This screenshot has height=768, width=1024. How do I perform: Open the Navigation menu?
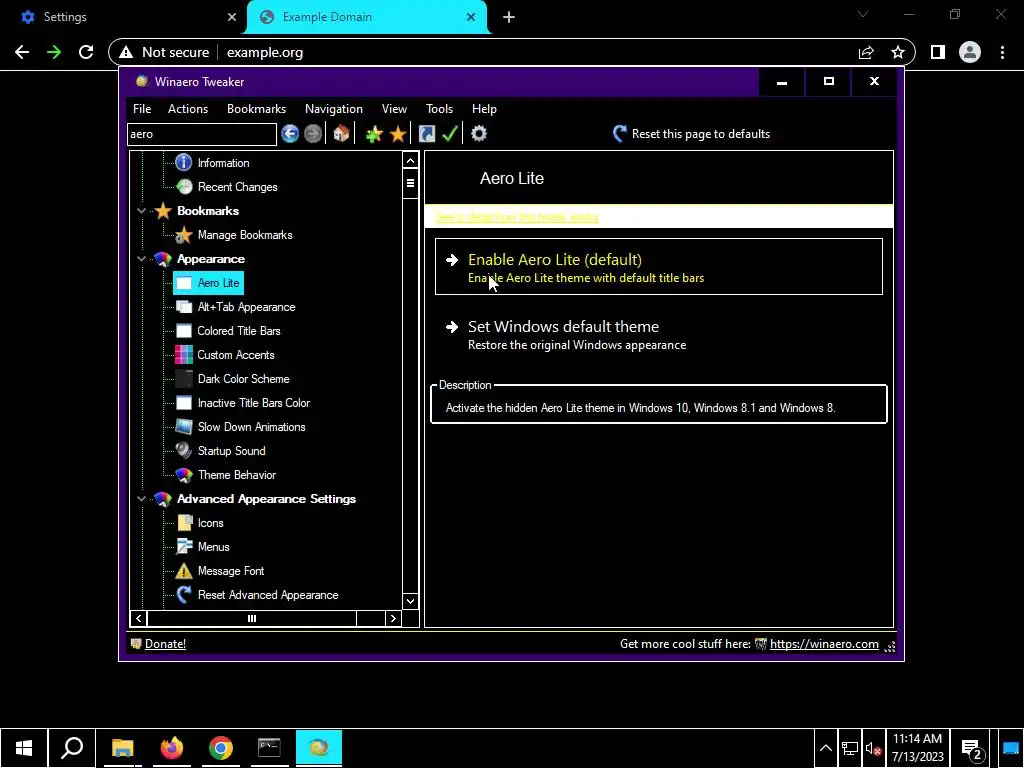point(334,109)
